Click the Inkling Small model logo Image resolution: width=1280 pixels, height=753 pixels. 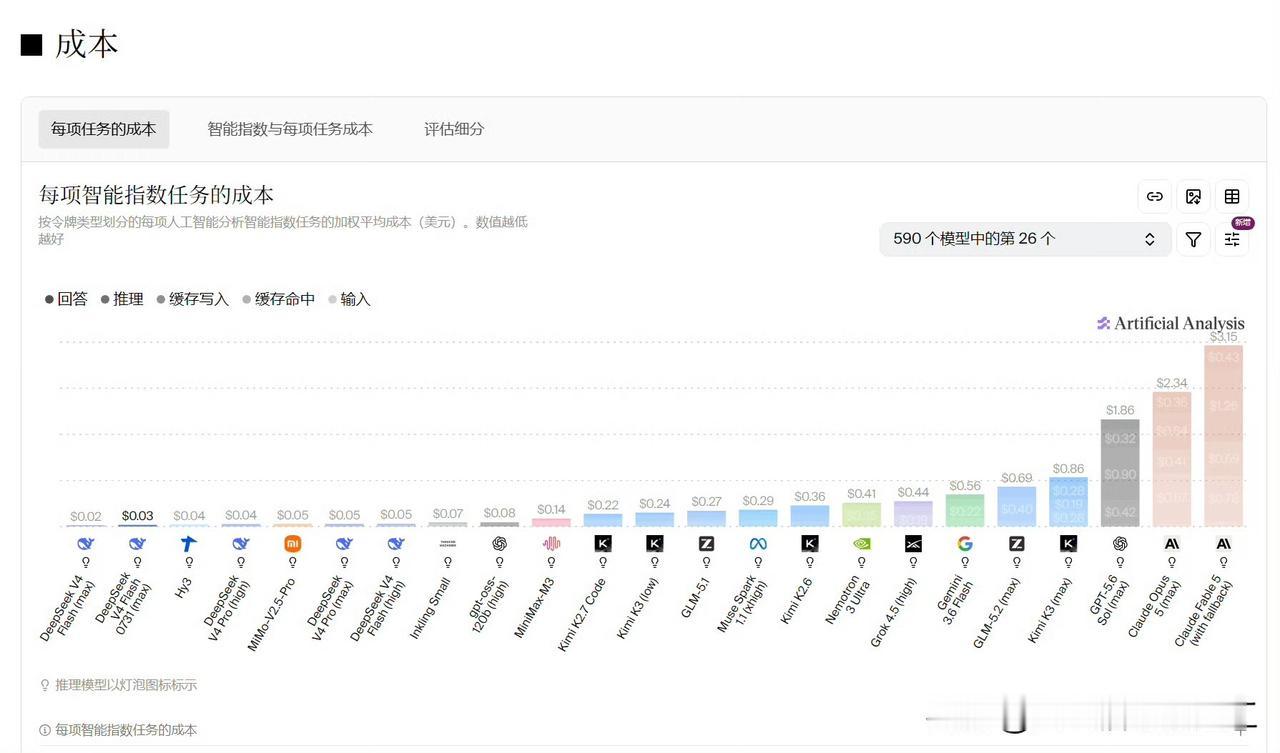pyautogui.click(x=448, y=544)
